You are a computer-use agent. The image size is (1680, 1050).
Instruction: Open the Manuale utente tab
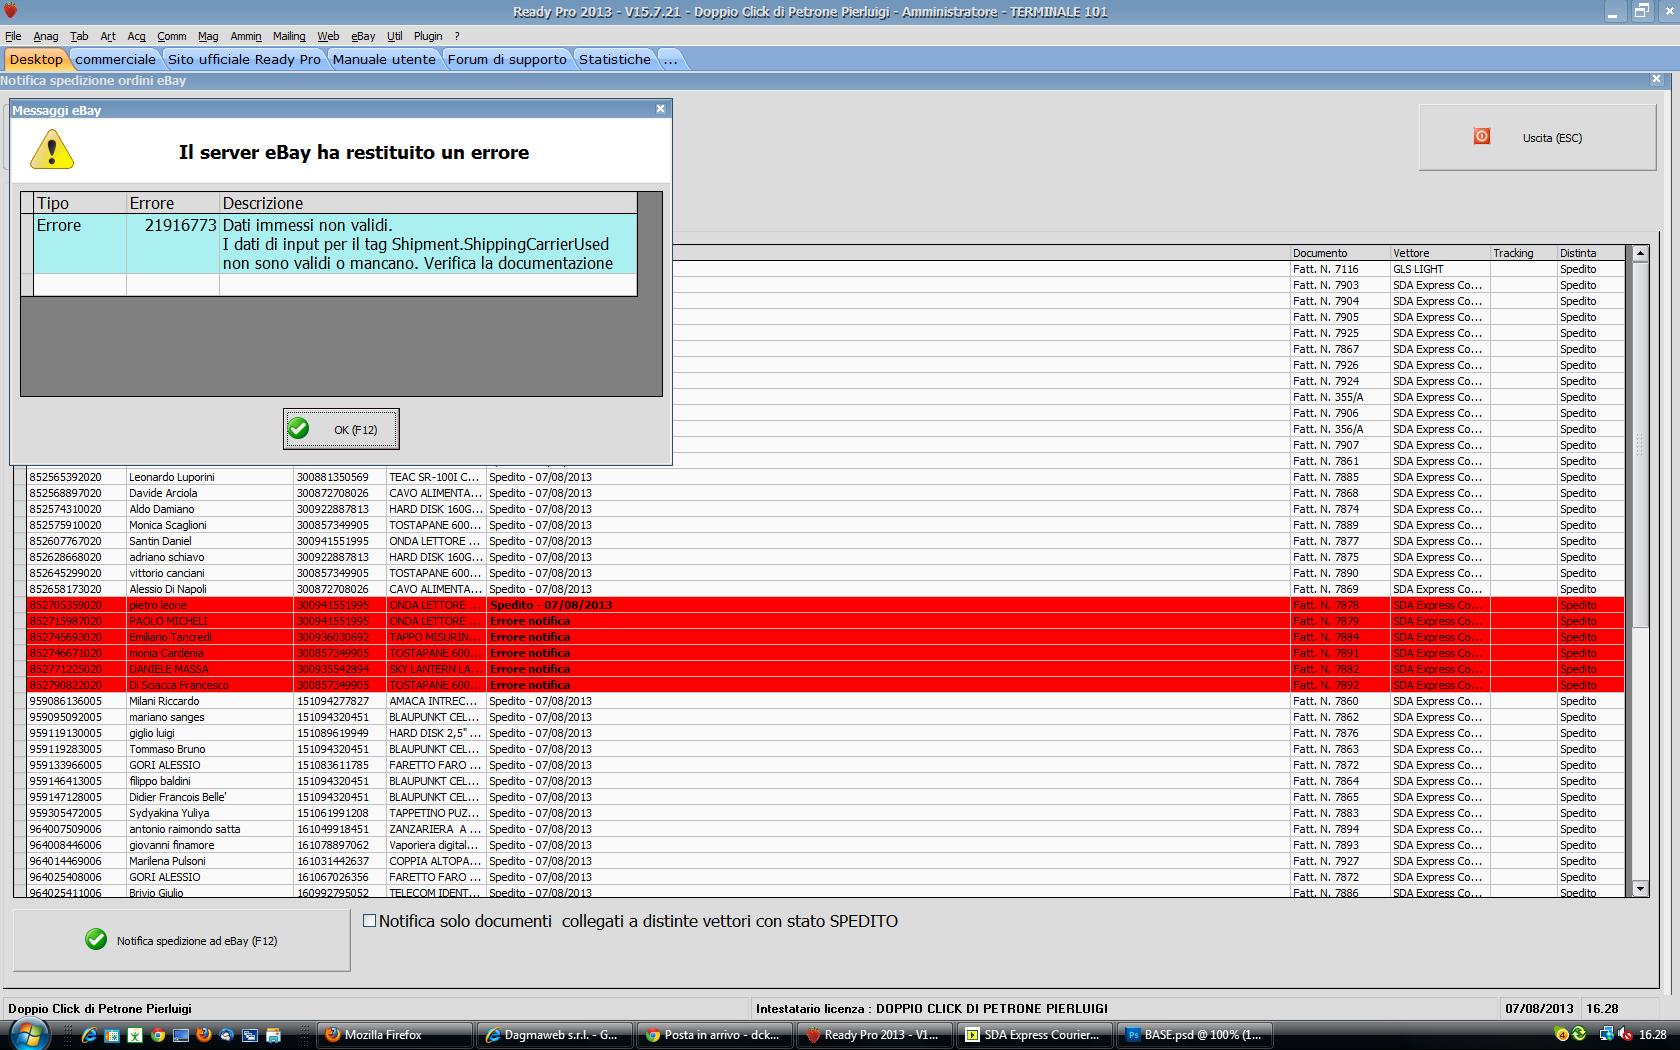tap(384, 59)
